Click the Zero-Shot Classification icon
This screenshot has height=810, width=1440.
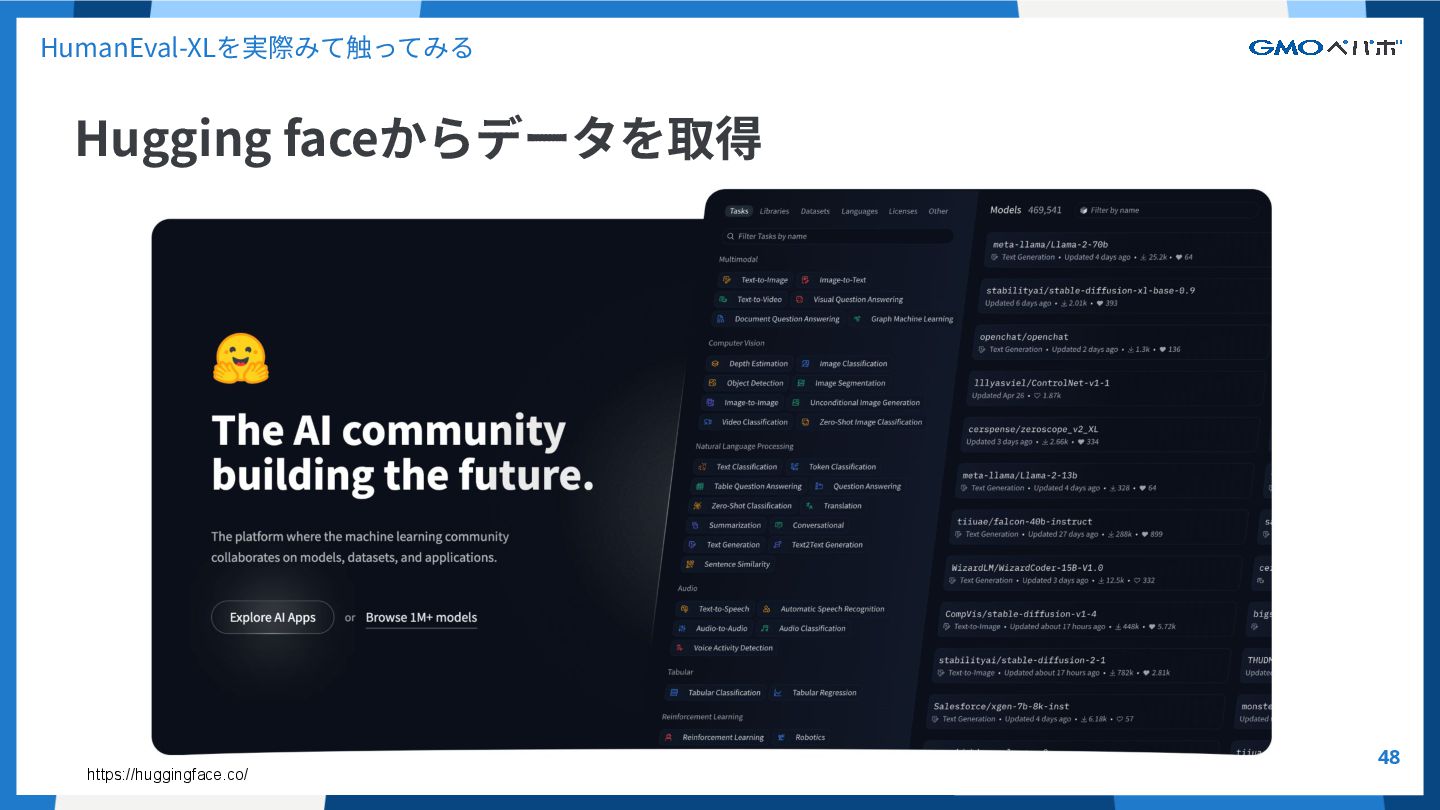[x=697, y=506]
